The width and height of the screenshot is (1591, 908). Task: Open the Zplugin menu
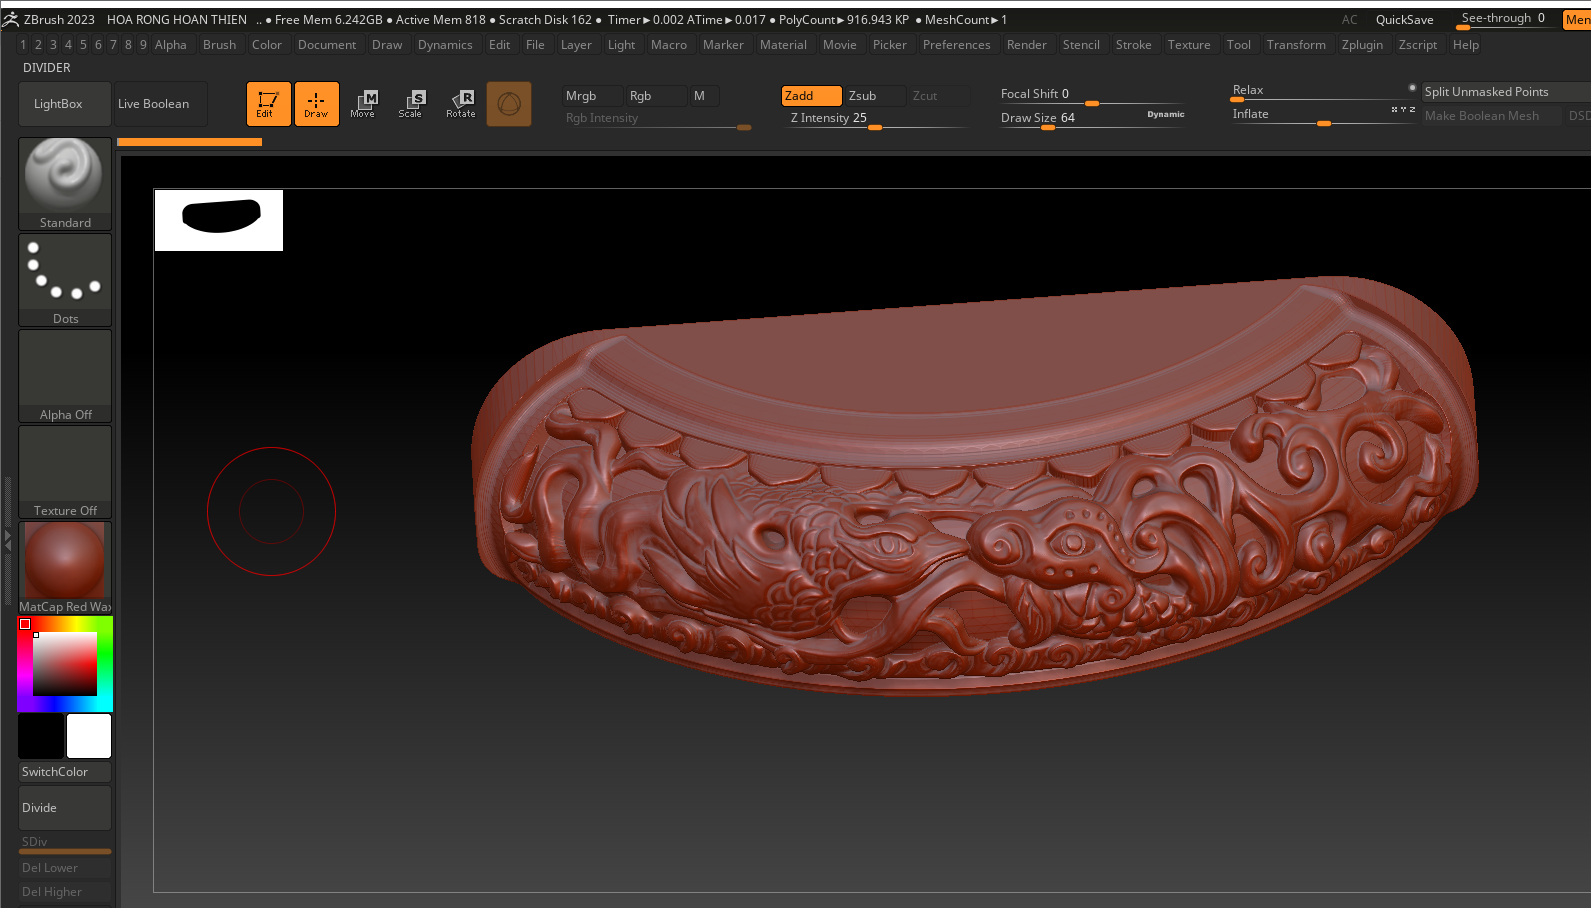[x=1362, y=45]
